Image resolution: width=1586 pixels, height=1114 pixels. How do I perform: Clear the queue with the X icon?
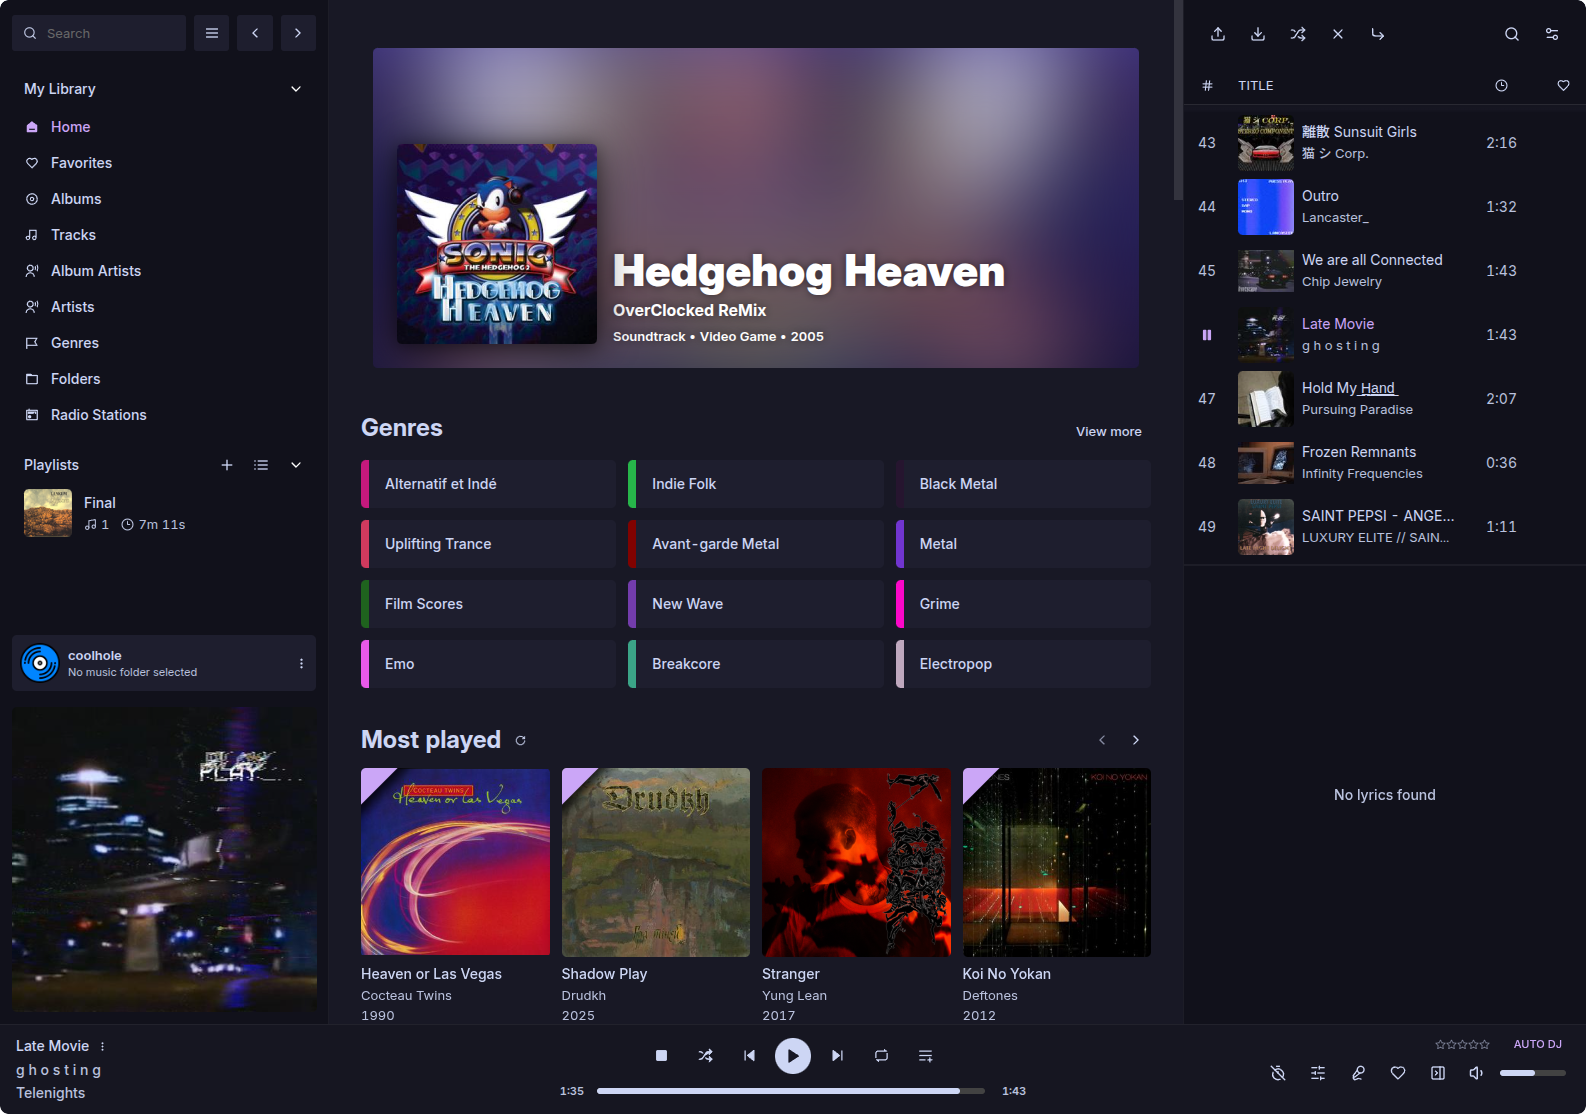pyautogui.click(x=1338, y=34)
